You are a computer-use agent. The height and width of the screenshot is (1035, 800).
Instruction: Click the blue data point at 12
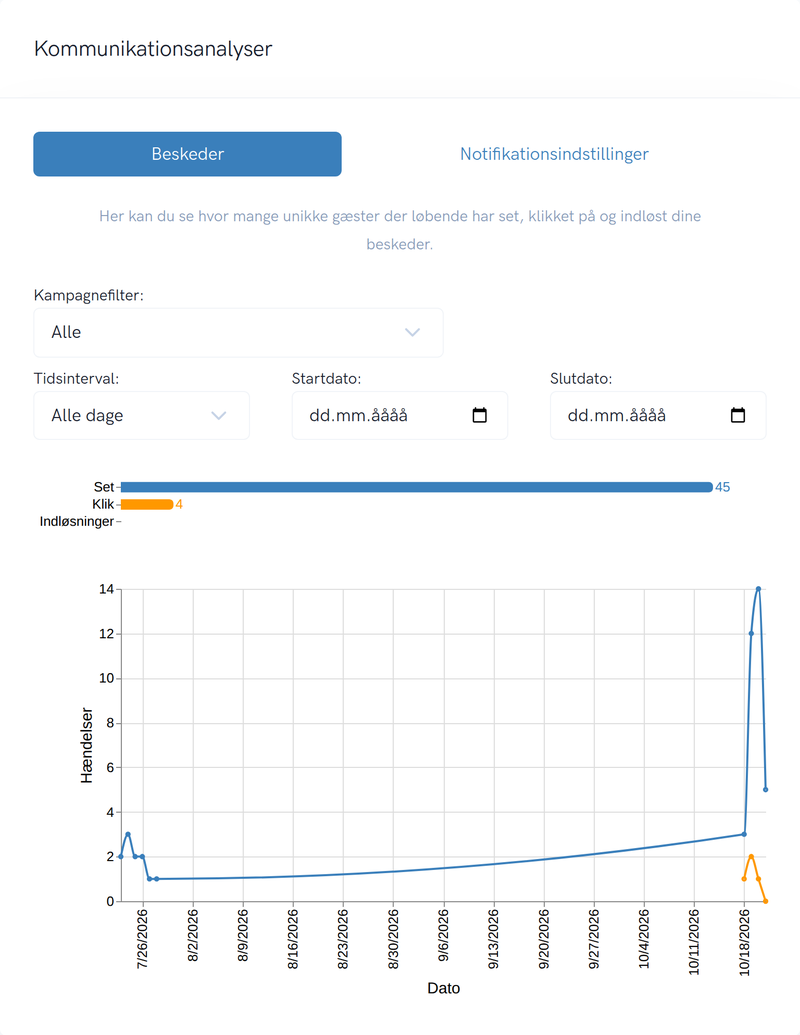tap(751, 634)
